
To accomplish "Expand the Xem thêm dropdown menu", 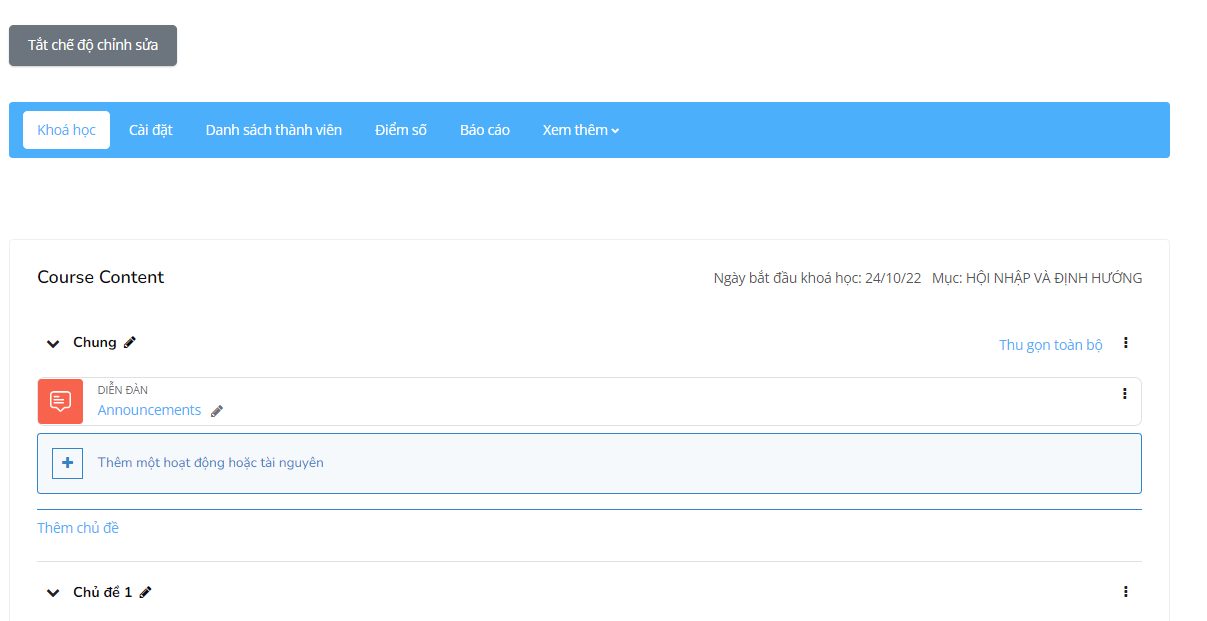I will tap(581, 130).
